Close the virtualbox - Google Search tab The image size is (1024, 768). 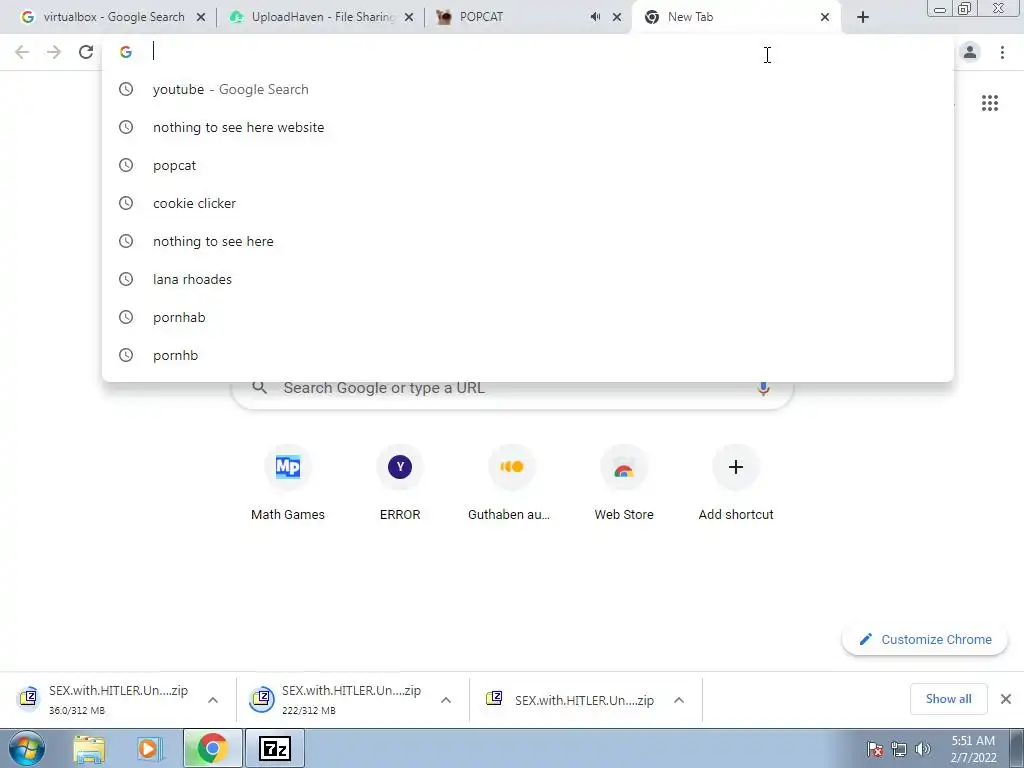pyautogui.click(x=200, y=17)
